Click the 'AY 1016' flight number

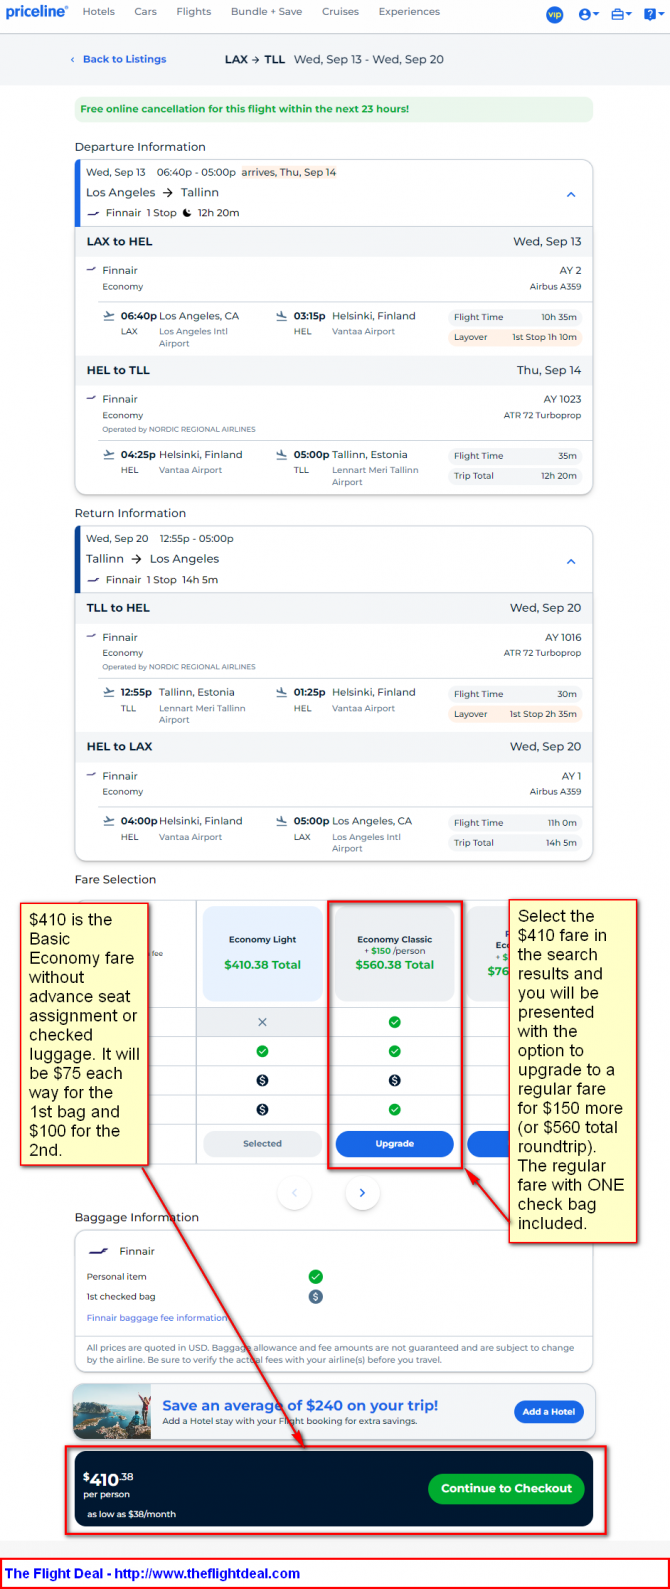562,637
